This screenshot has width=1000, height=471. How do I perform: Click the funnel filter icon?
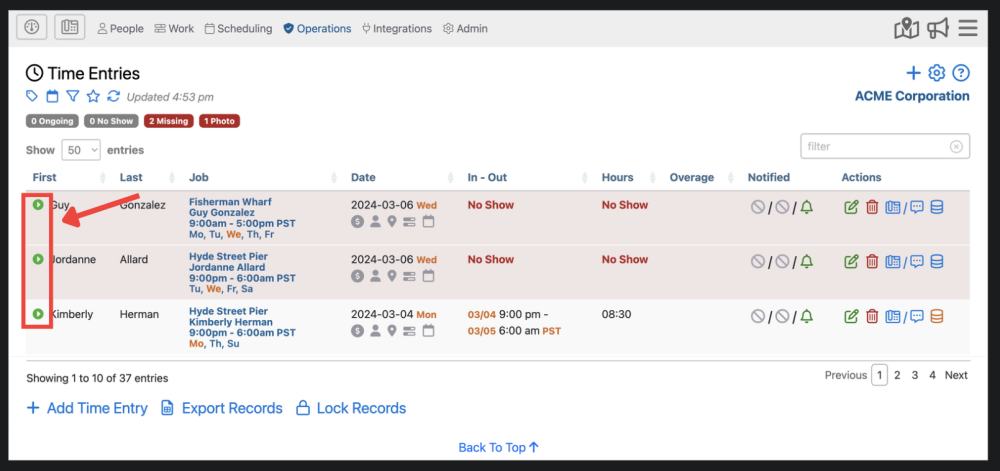73,96
